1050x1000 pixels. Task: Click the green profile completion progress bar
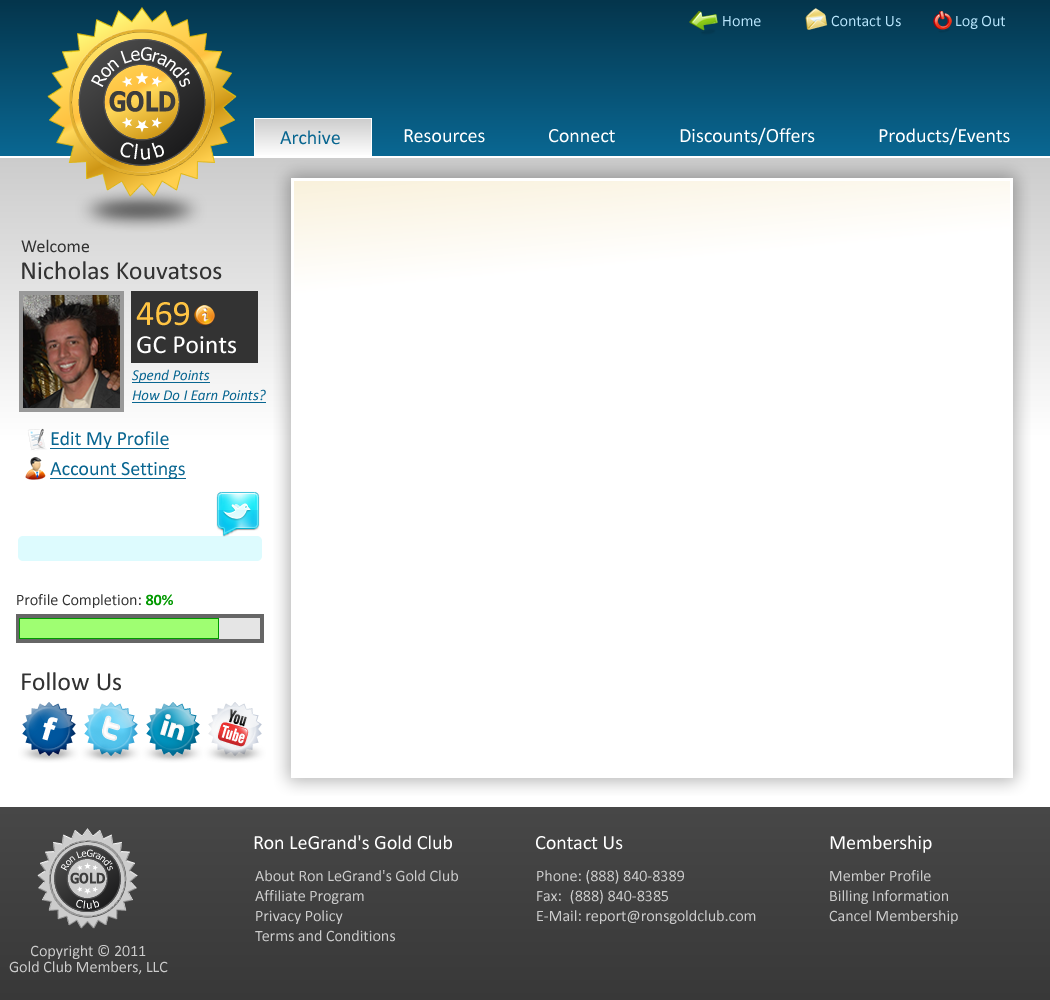pyautogui.click(x=119, y=629)
